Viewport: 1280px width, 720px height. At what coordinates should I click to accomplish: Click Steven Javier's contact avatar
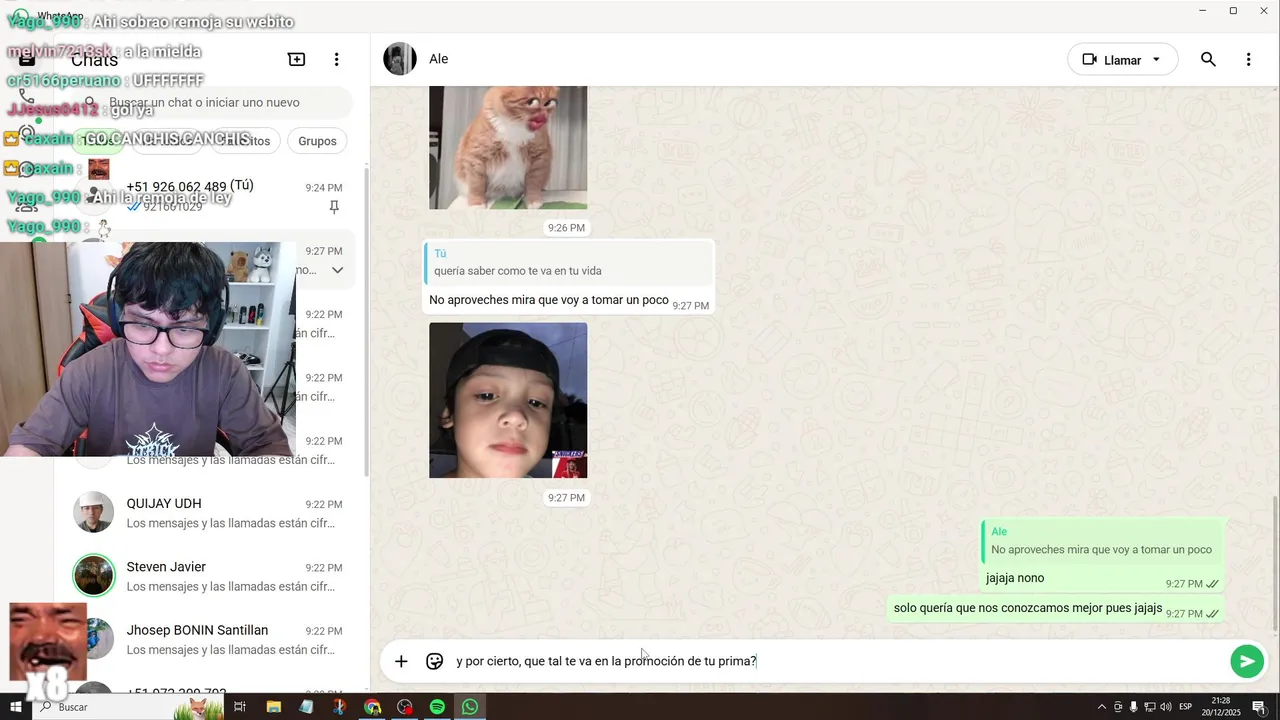93,575
